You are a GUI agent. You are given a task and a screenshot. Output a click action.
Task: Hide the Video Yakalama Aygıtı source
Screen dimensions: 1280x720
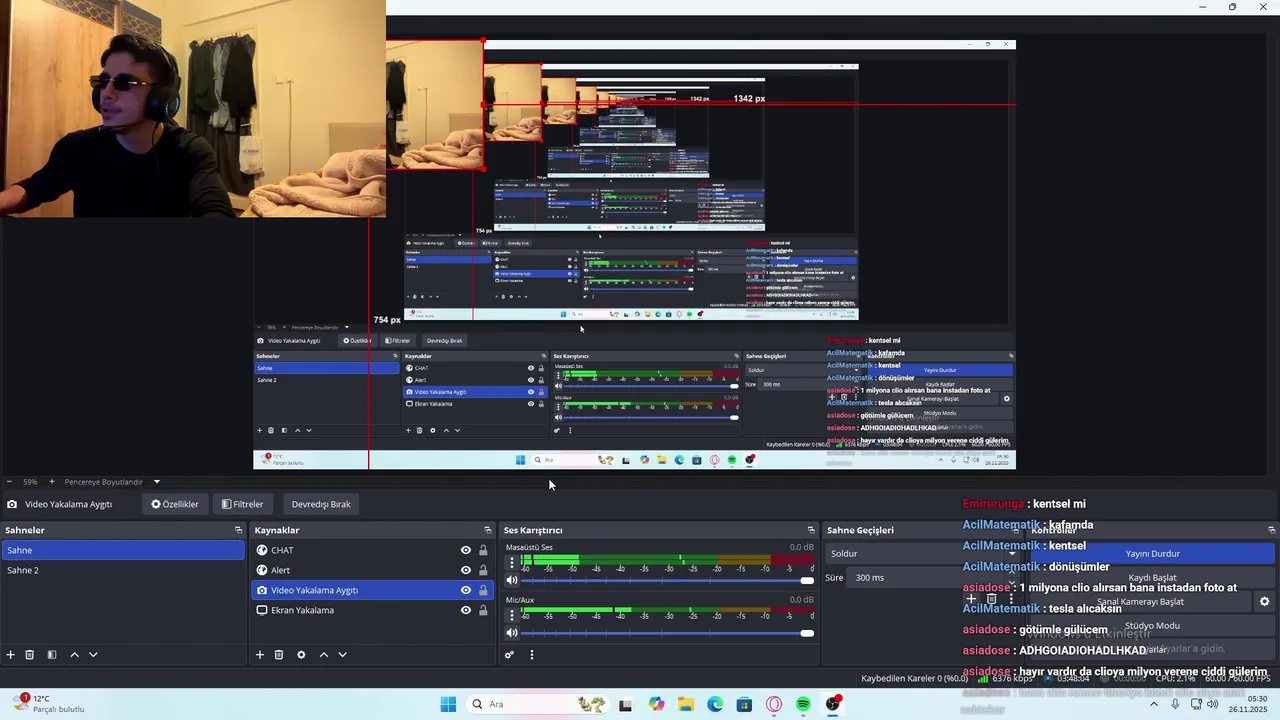466,590
